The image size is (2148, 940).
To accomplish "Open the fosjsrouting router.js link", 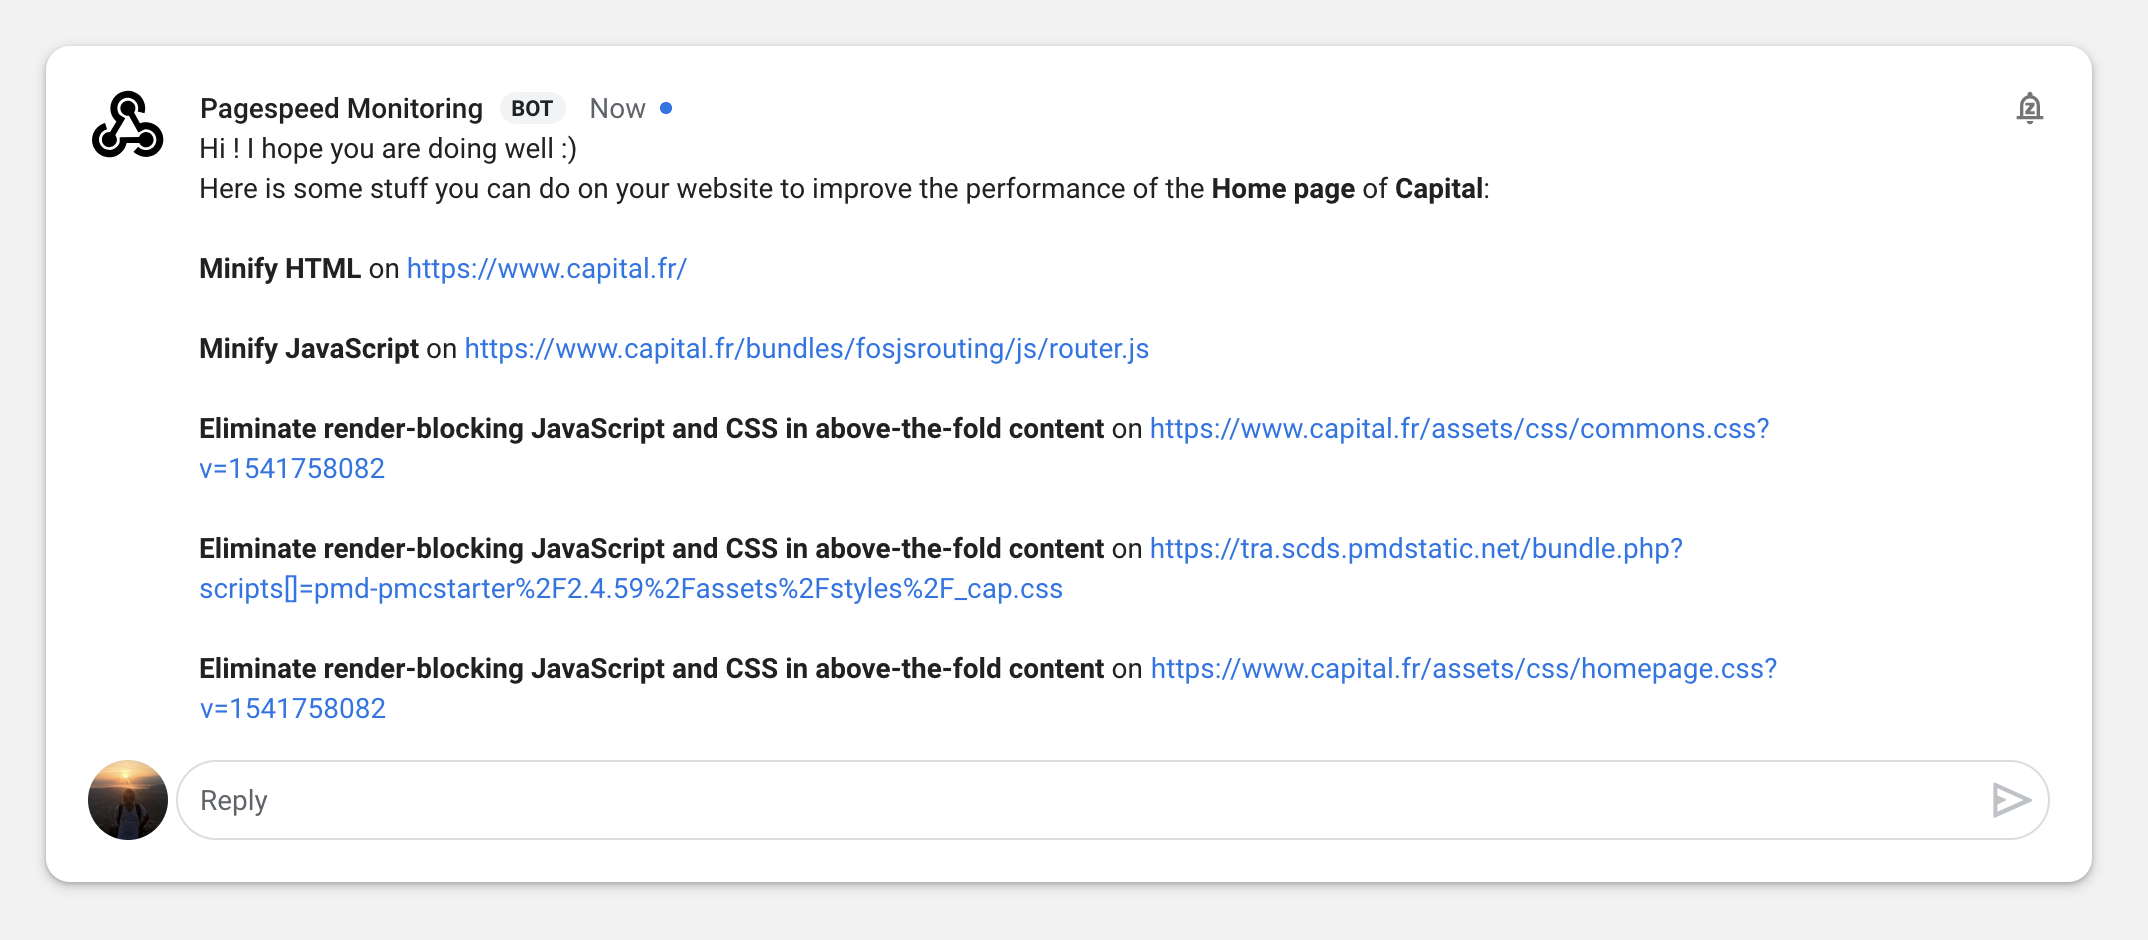I will pos(806,348).
